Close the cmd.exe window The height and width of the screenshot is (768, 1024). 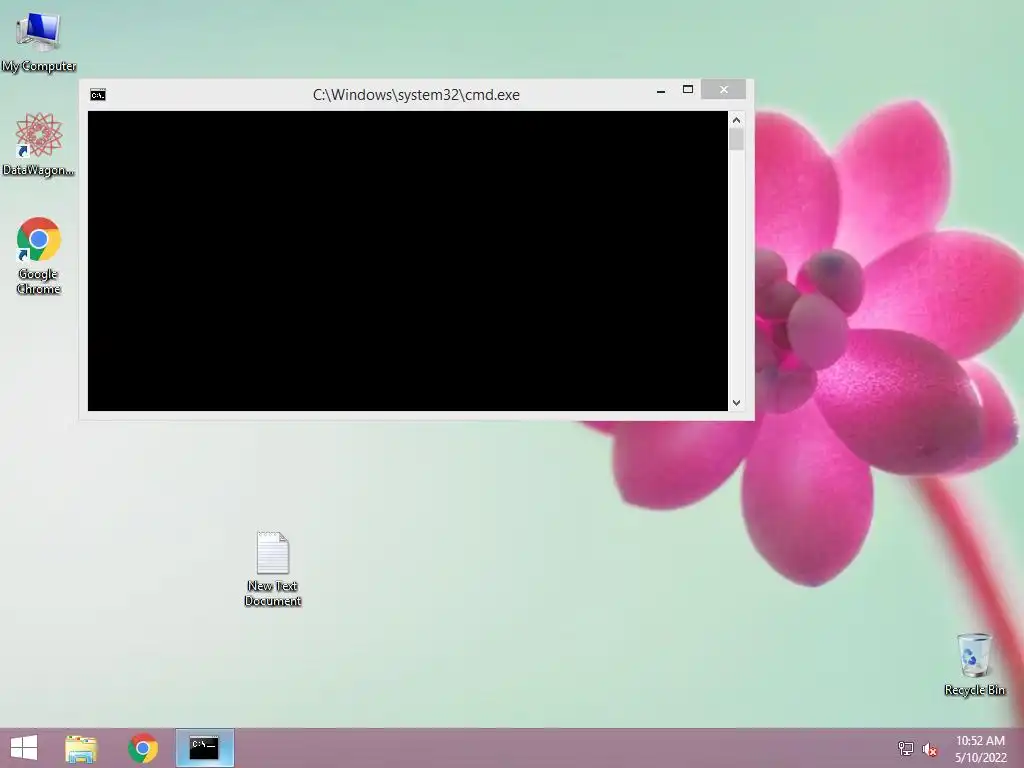(724, 89)
